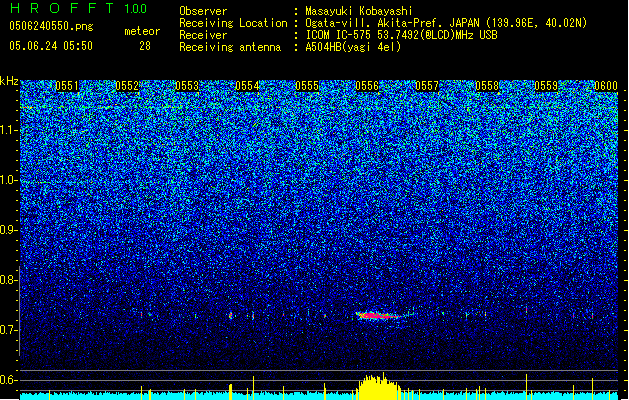The height and width of the screenshot is (400, 629).
Task: Click the meteor count value 28
Action: 145,46
